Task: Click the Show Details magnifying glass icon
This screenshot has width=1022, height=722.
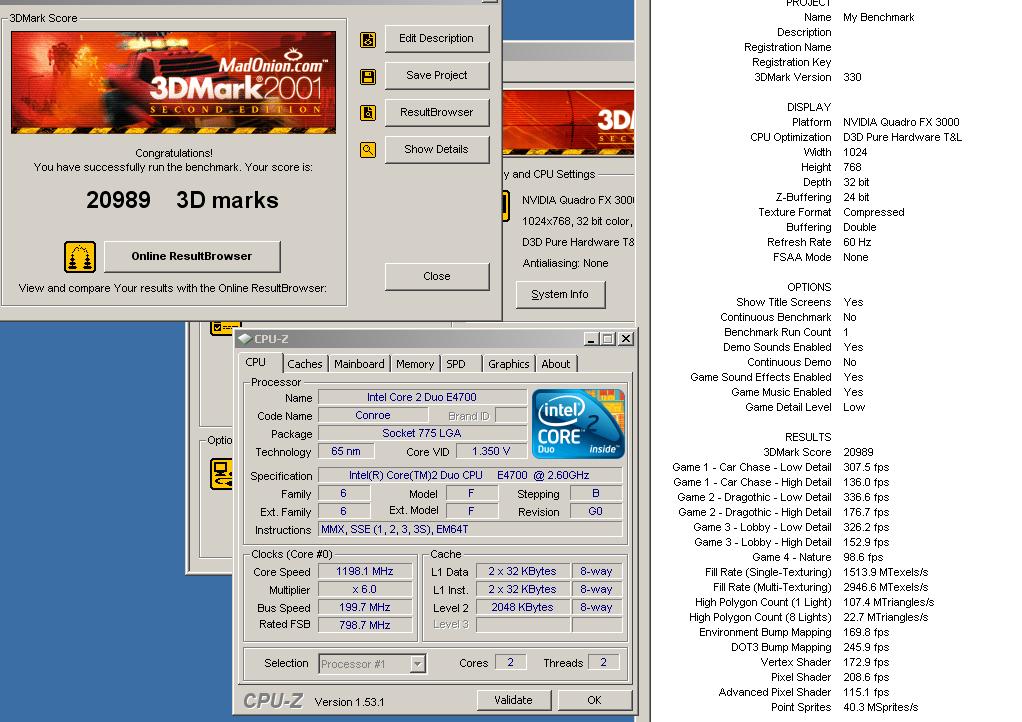Action: 368,149
